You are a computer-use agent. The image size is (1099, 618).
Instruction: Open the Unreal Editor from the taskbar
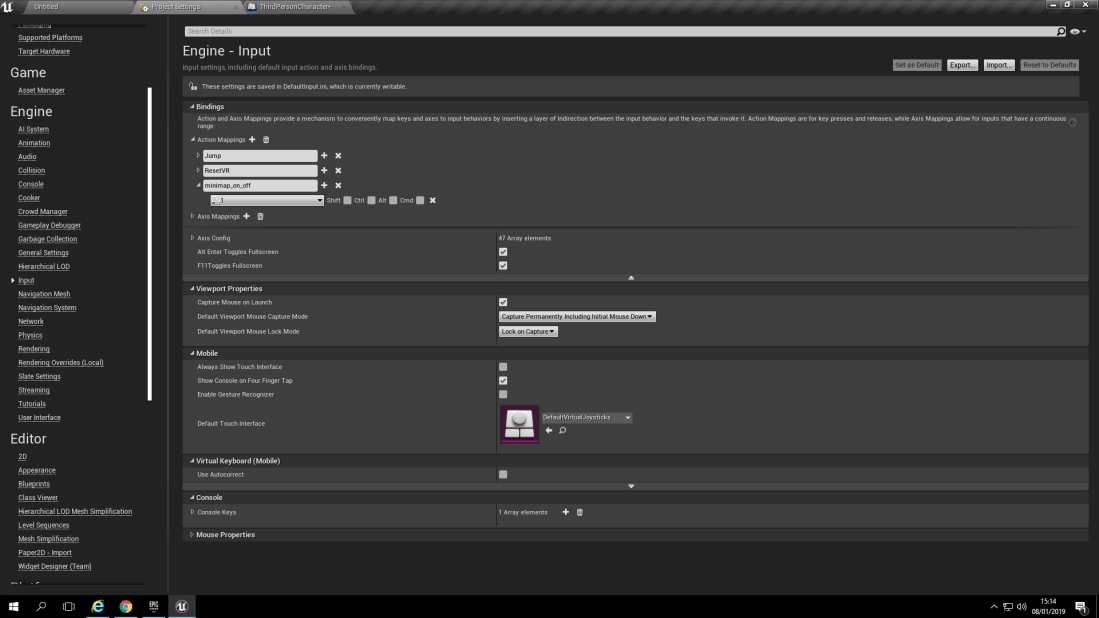tap(181, 606)
